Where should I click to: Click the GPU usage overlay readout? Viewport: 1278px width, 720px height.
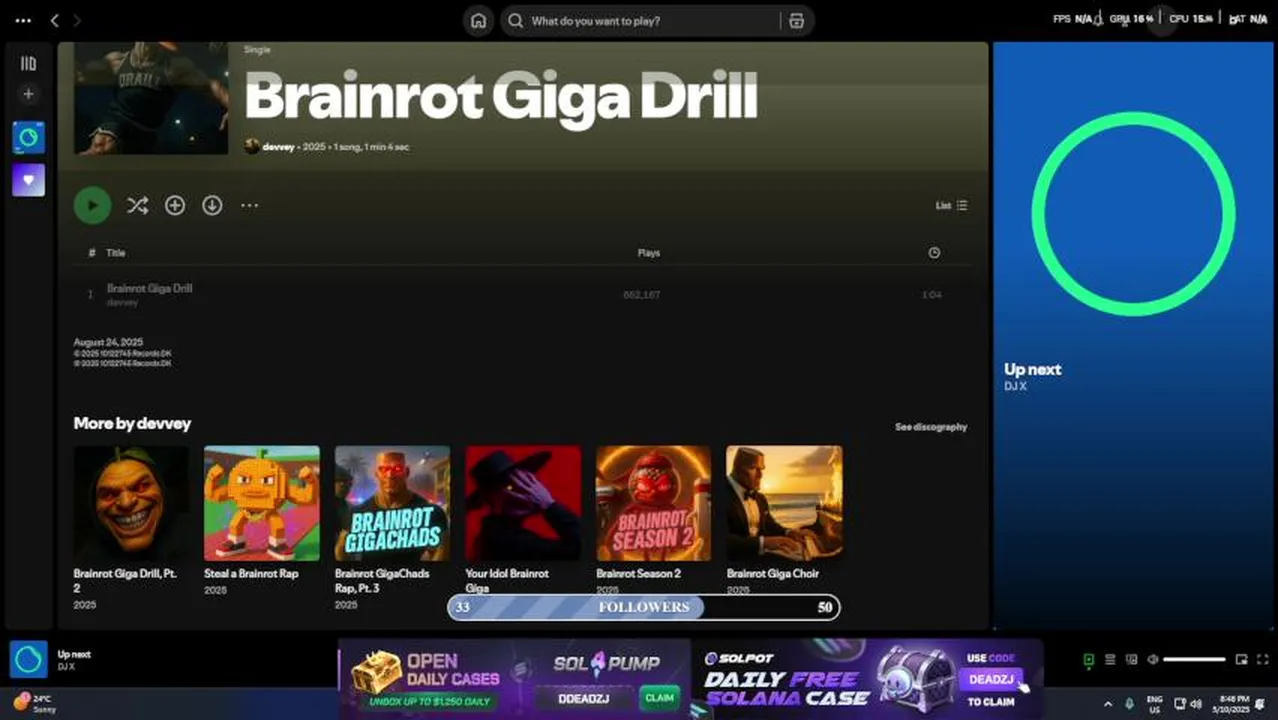point(1131,19)
